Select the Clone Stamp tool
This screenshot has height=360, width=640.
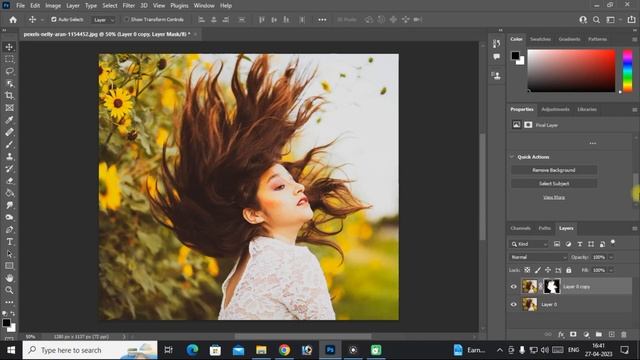9,156
